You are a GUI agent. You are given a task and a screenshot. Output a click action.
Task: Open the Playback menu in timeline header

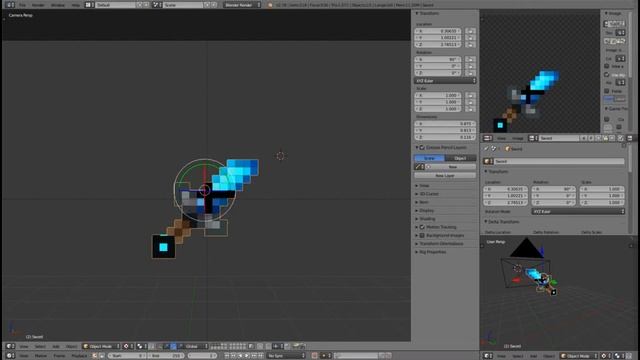(79, 356)
